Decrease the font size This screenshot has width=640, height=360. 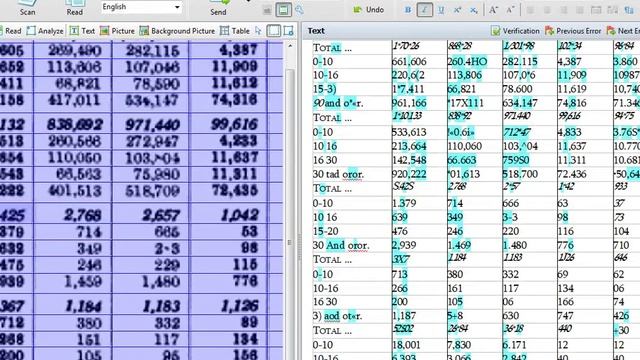point(510,10)
